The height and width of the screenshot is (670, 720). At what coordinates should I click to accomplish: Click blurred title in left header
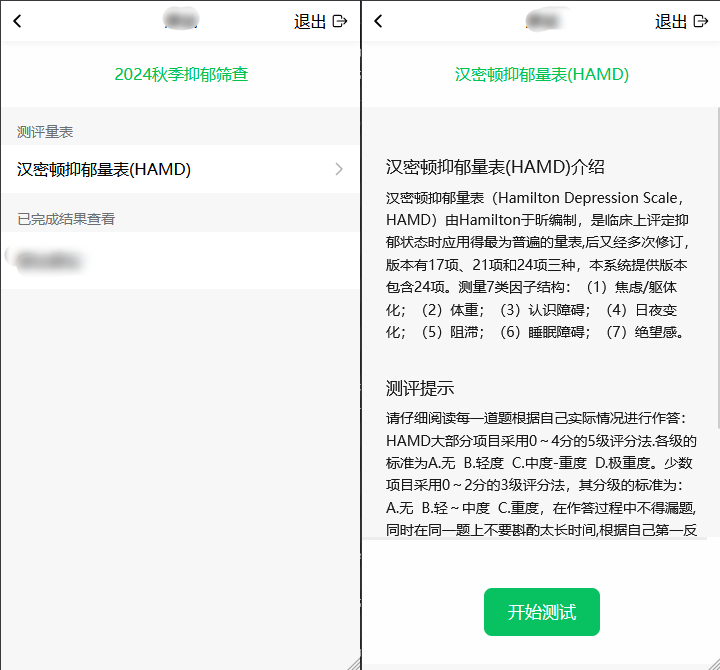tap(181, 20)
